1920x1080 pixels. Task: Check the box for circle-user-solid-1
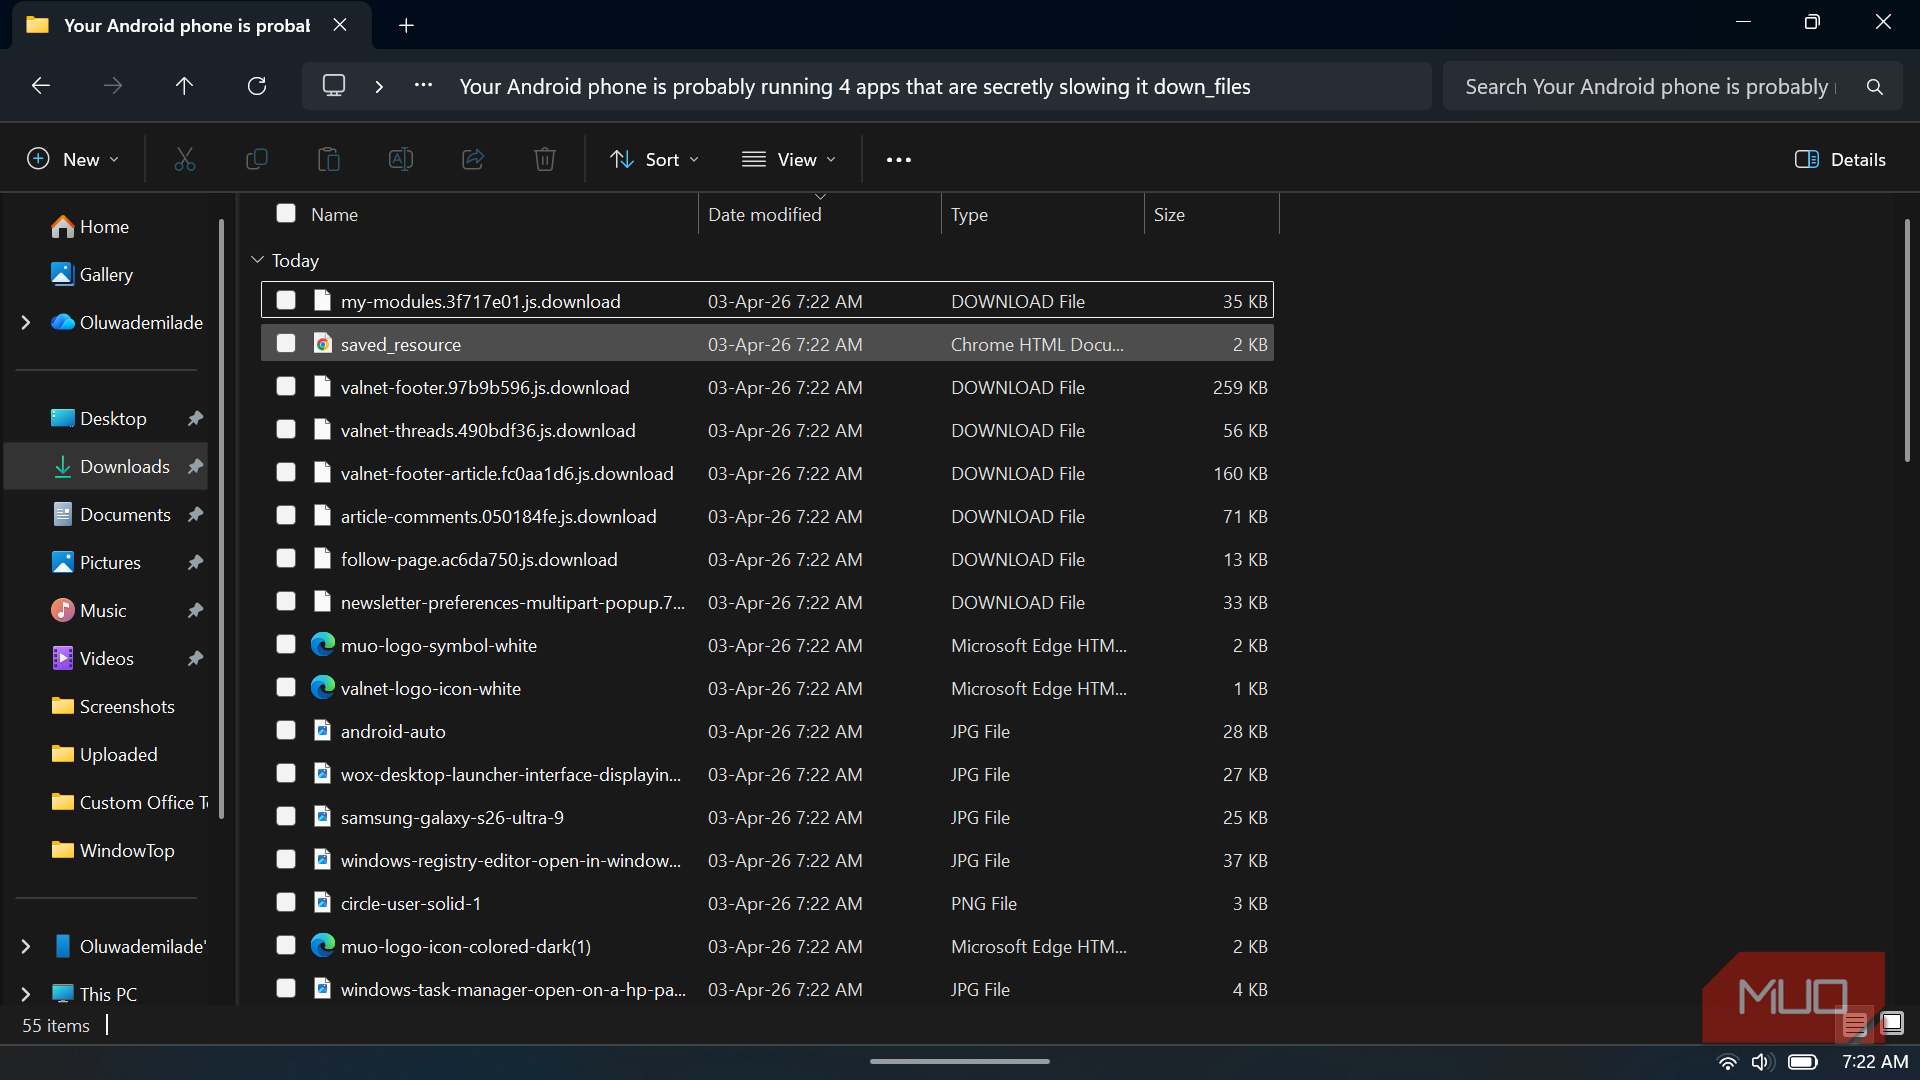tap(286, 902)
